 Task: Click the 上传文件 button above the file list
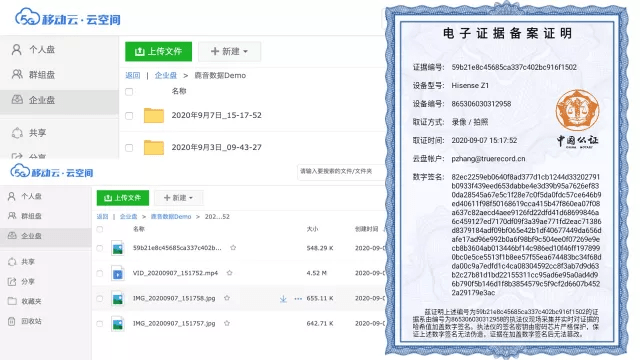pyautogui.click(x=123, y=198)
